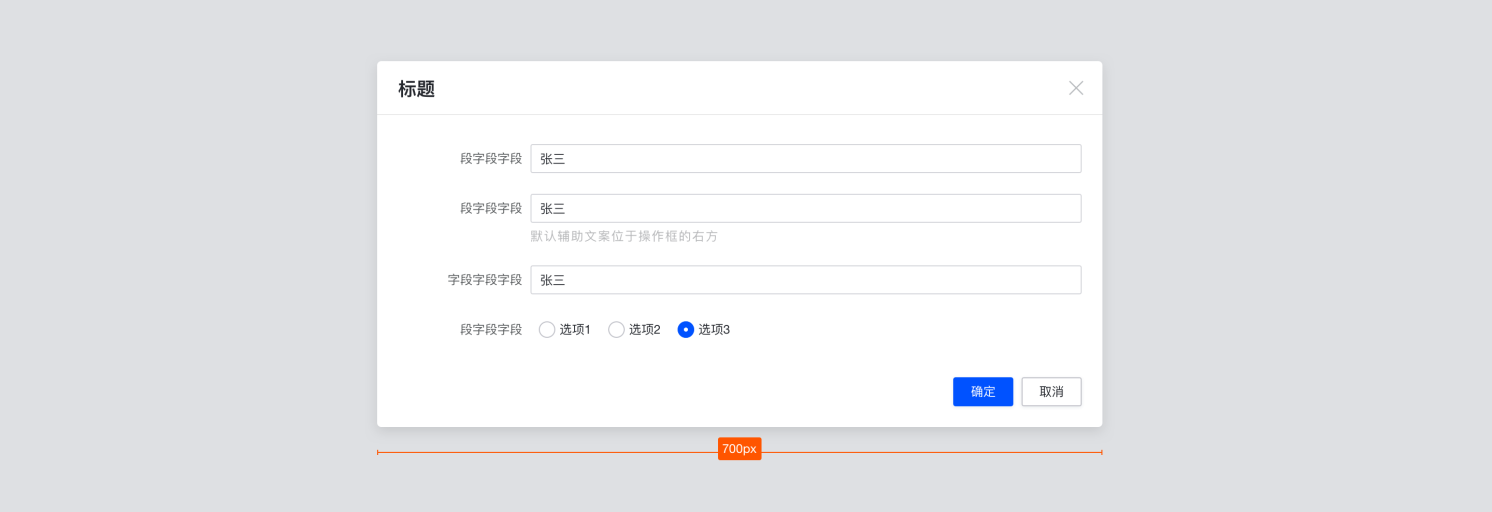Click the 段字段字段 label beside the radio options
The image size is (1492, 512).
491,330
